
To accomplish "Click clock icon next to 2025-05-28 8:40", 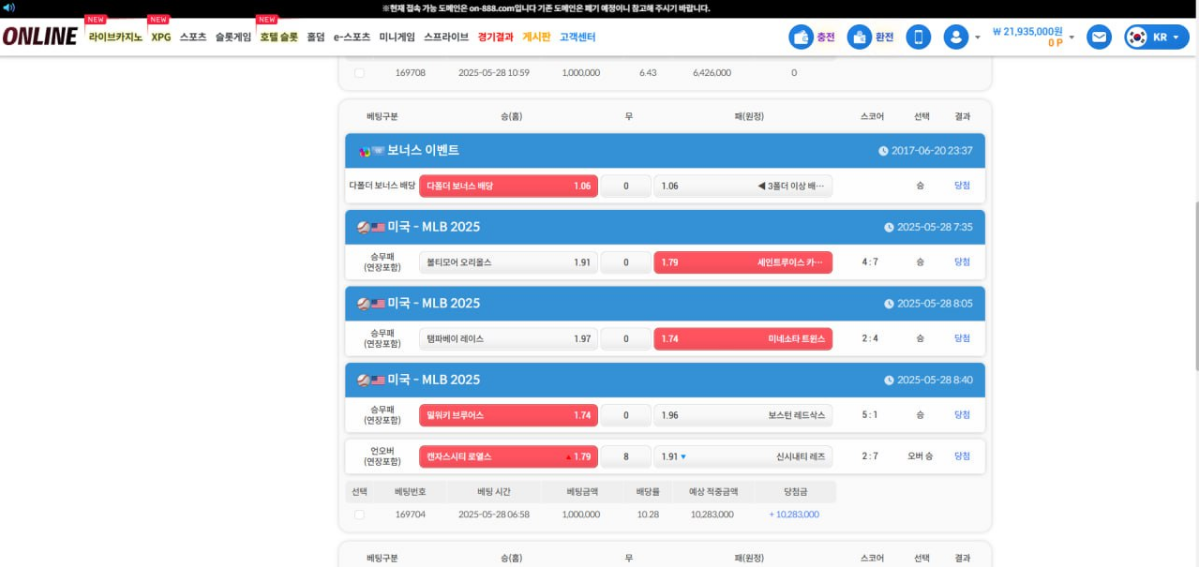I will [x=889, y=380].
